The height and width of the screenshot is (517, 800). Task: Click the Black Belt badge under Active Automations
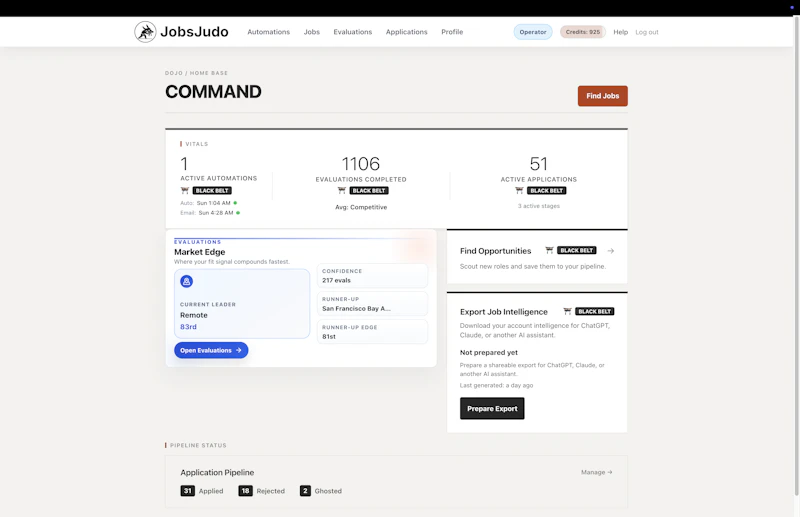[212, 190]
